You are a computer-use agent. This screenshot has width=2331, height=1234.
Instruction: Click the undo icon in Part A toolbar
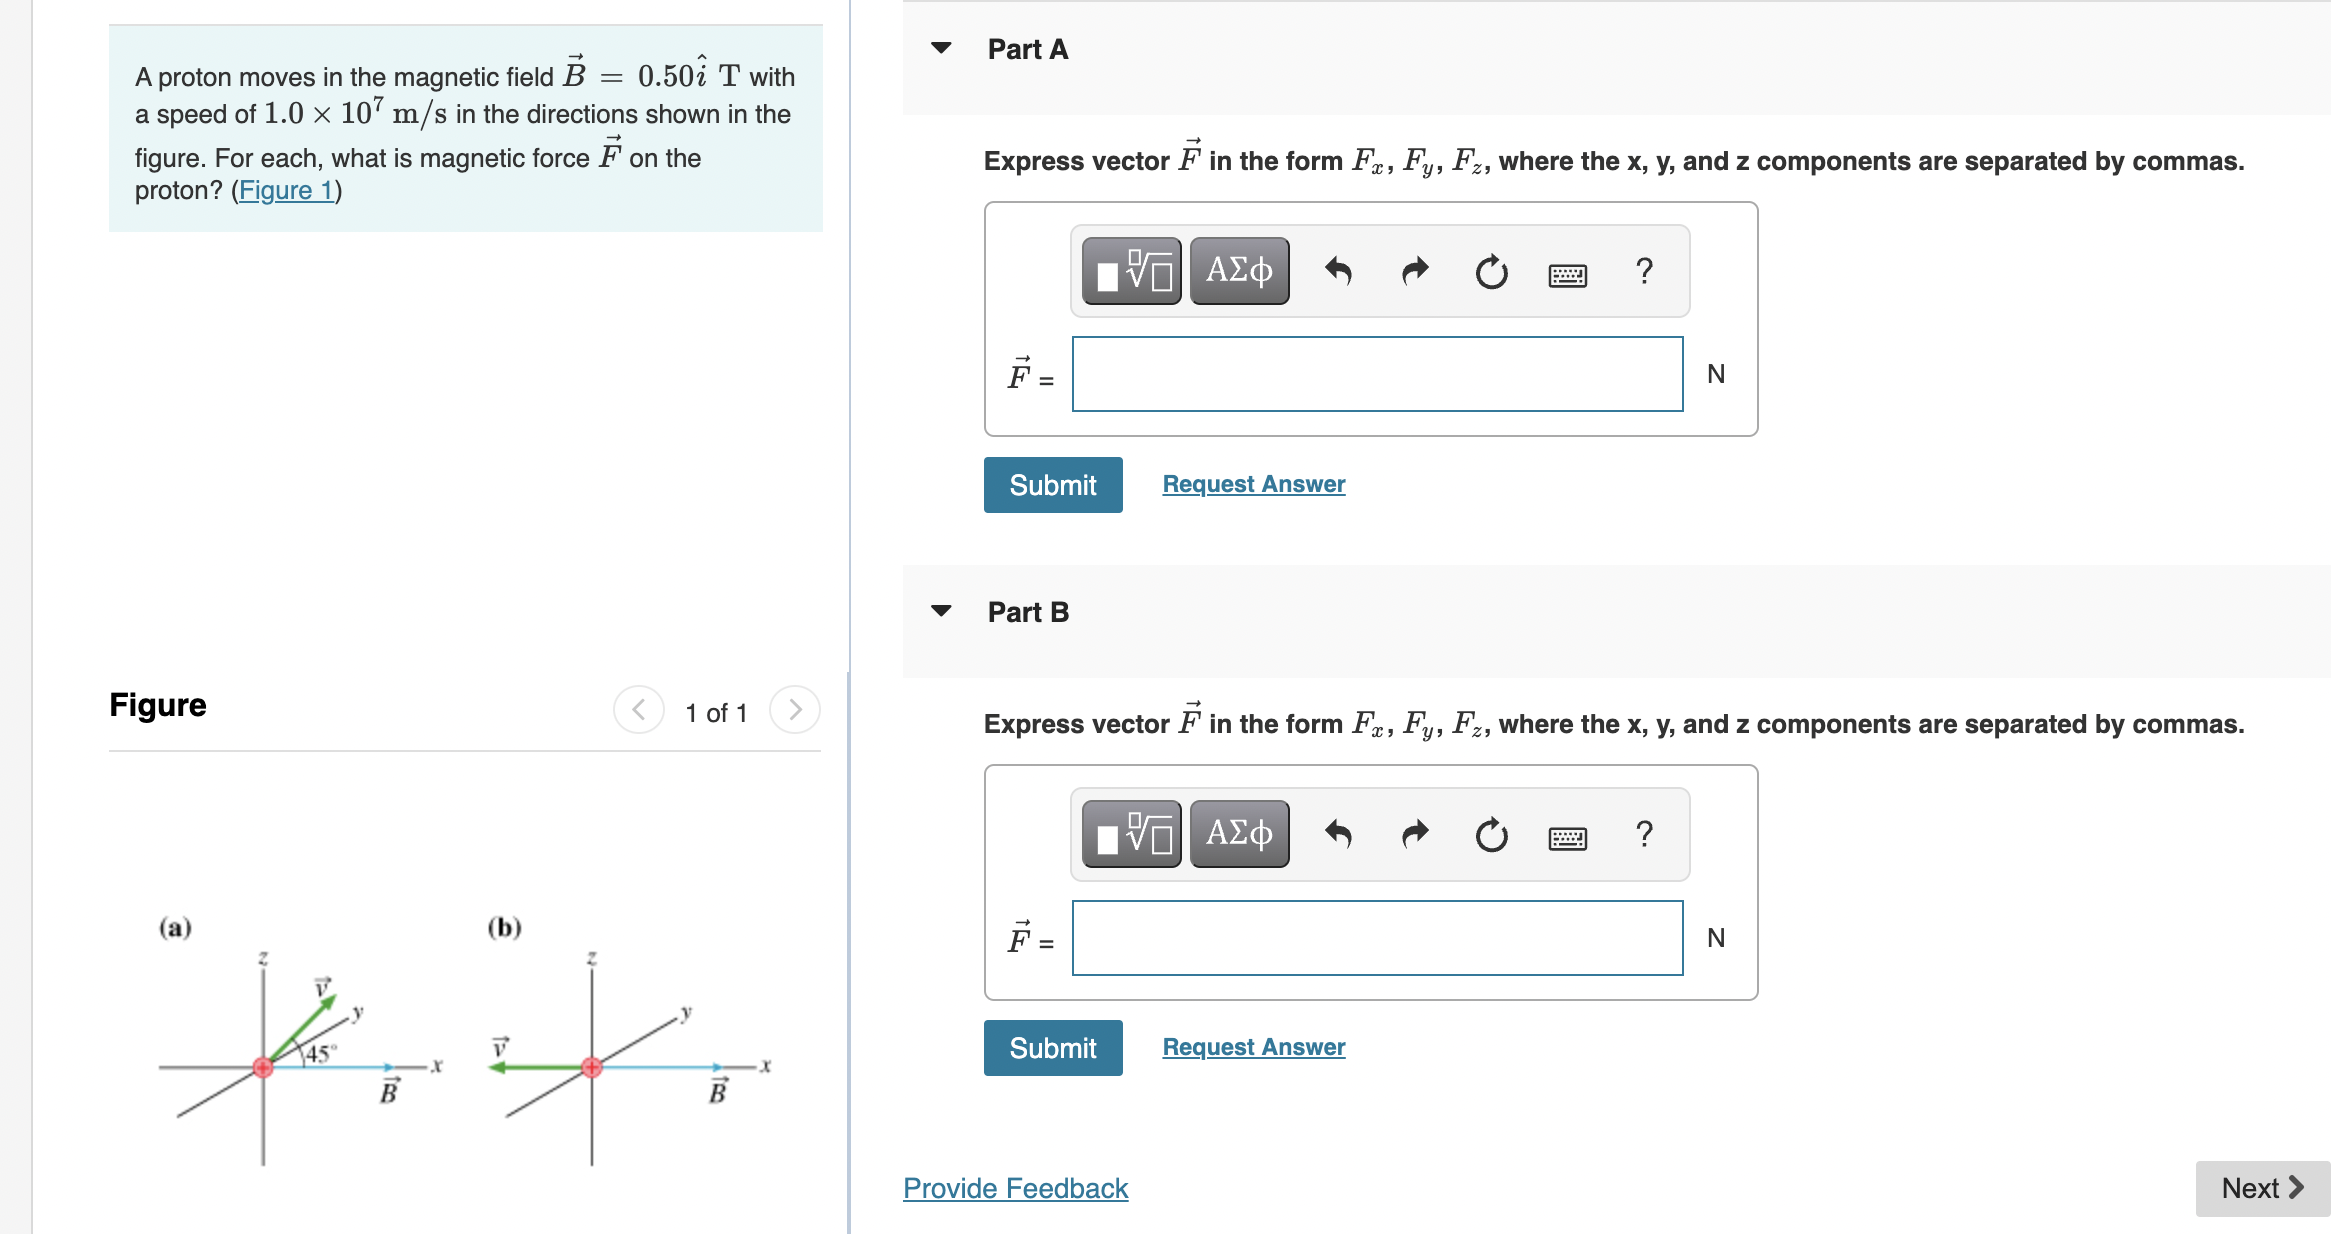click(1339, 271)
